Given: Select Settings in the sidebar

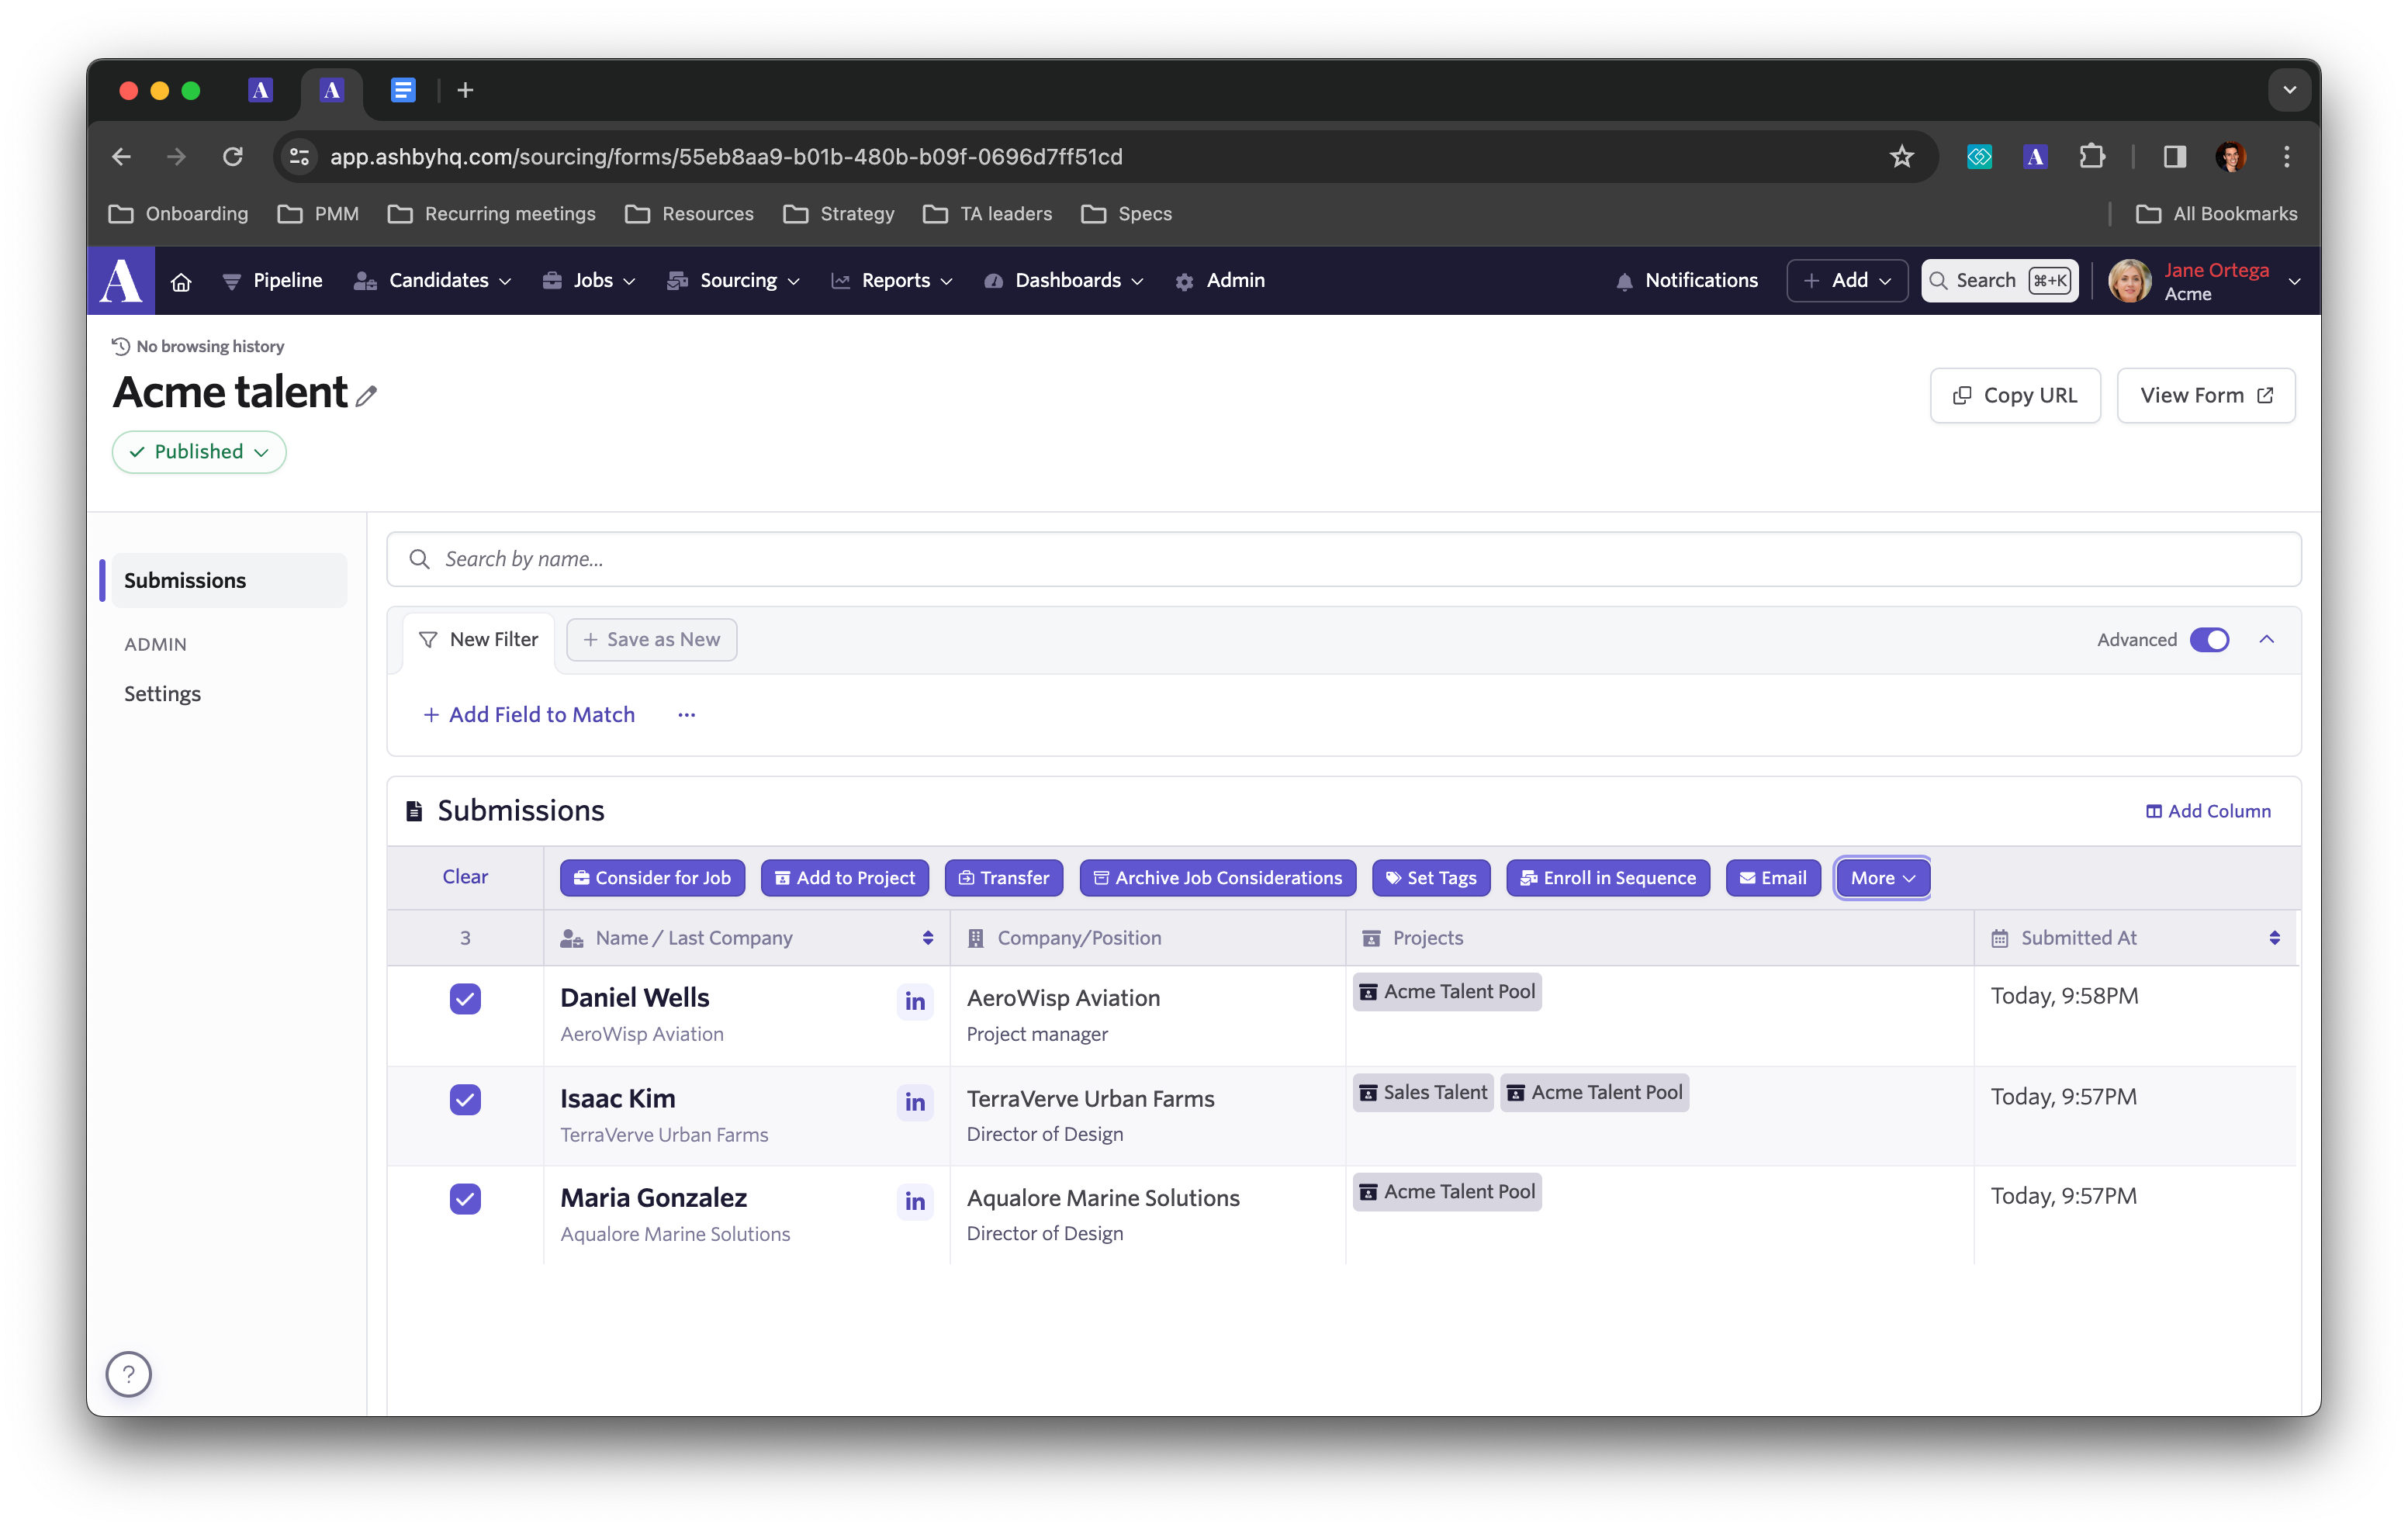Looking at the screenshot, I should point(162,694).
